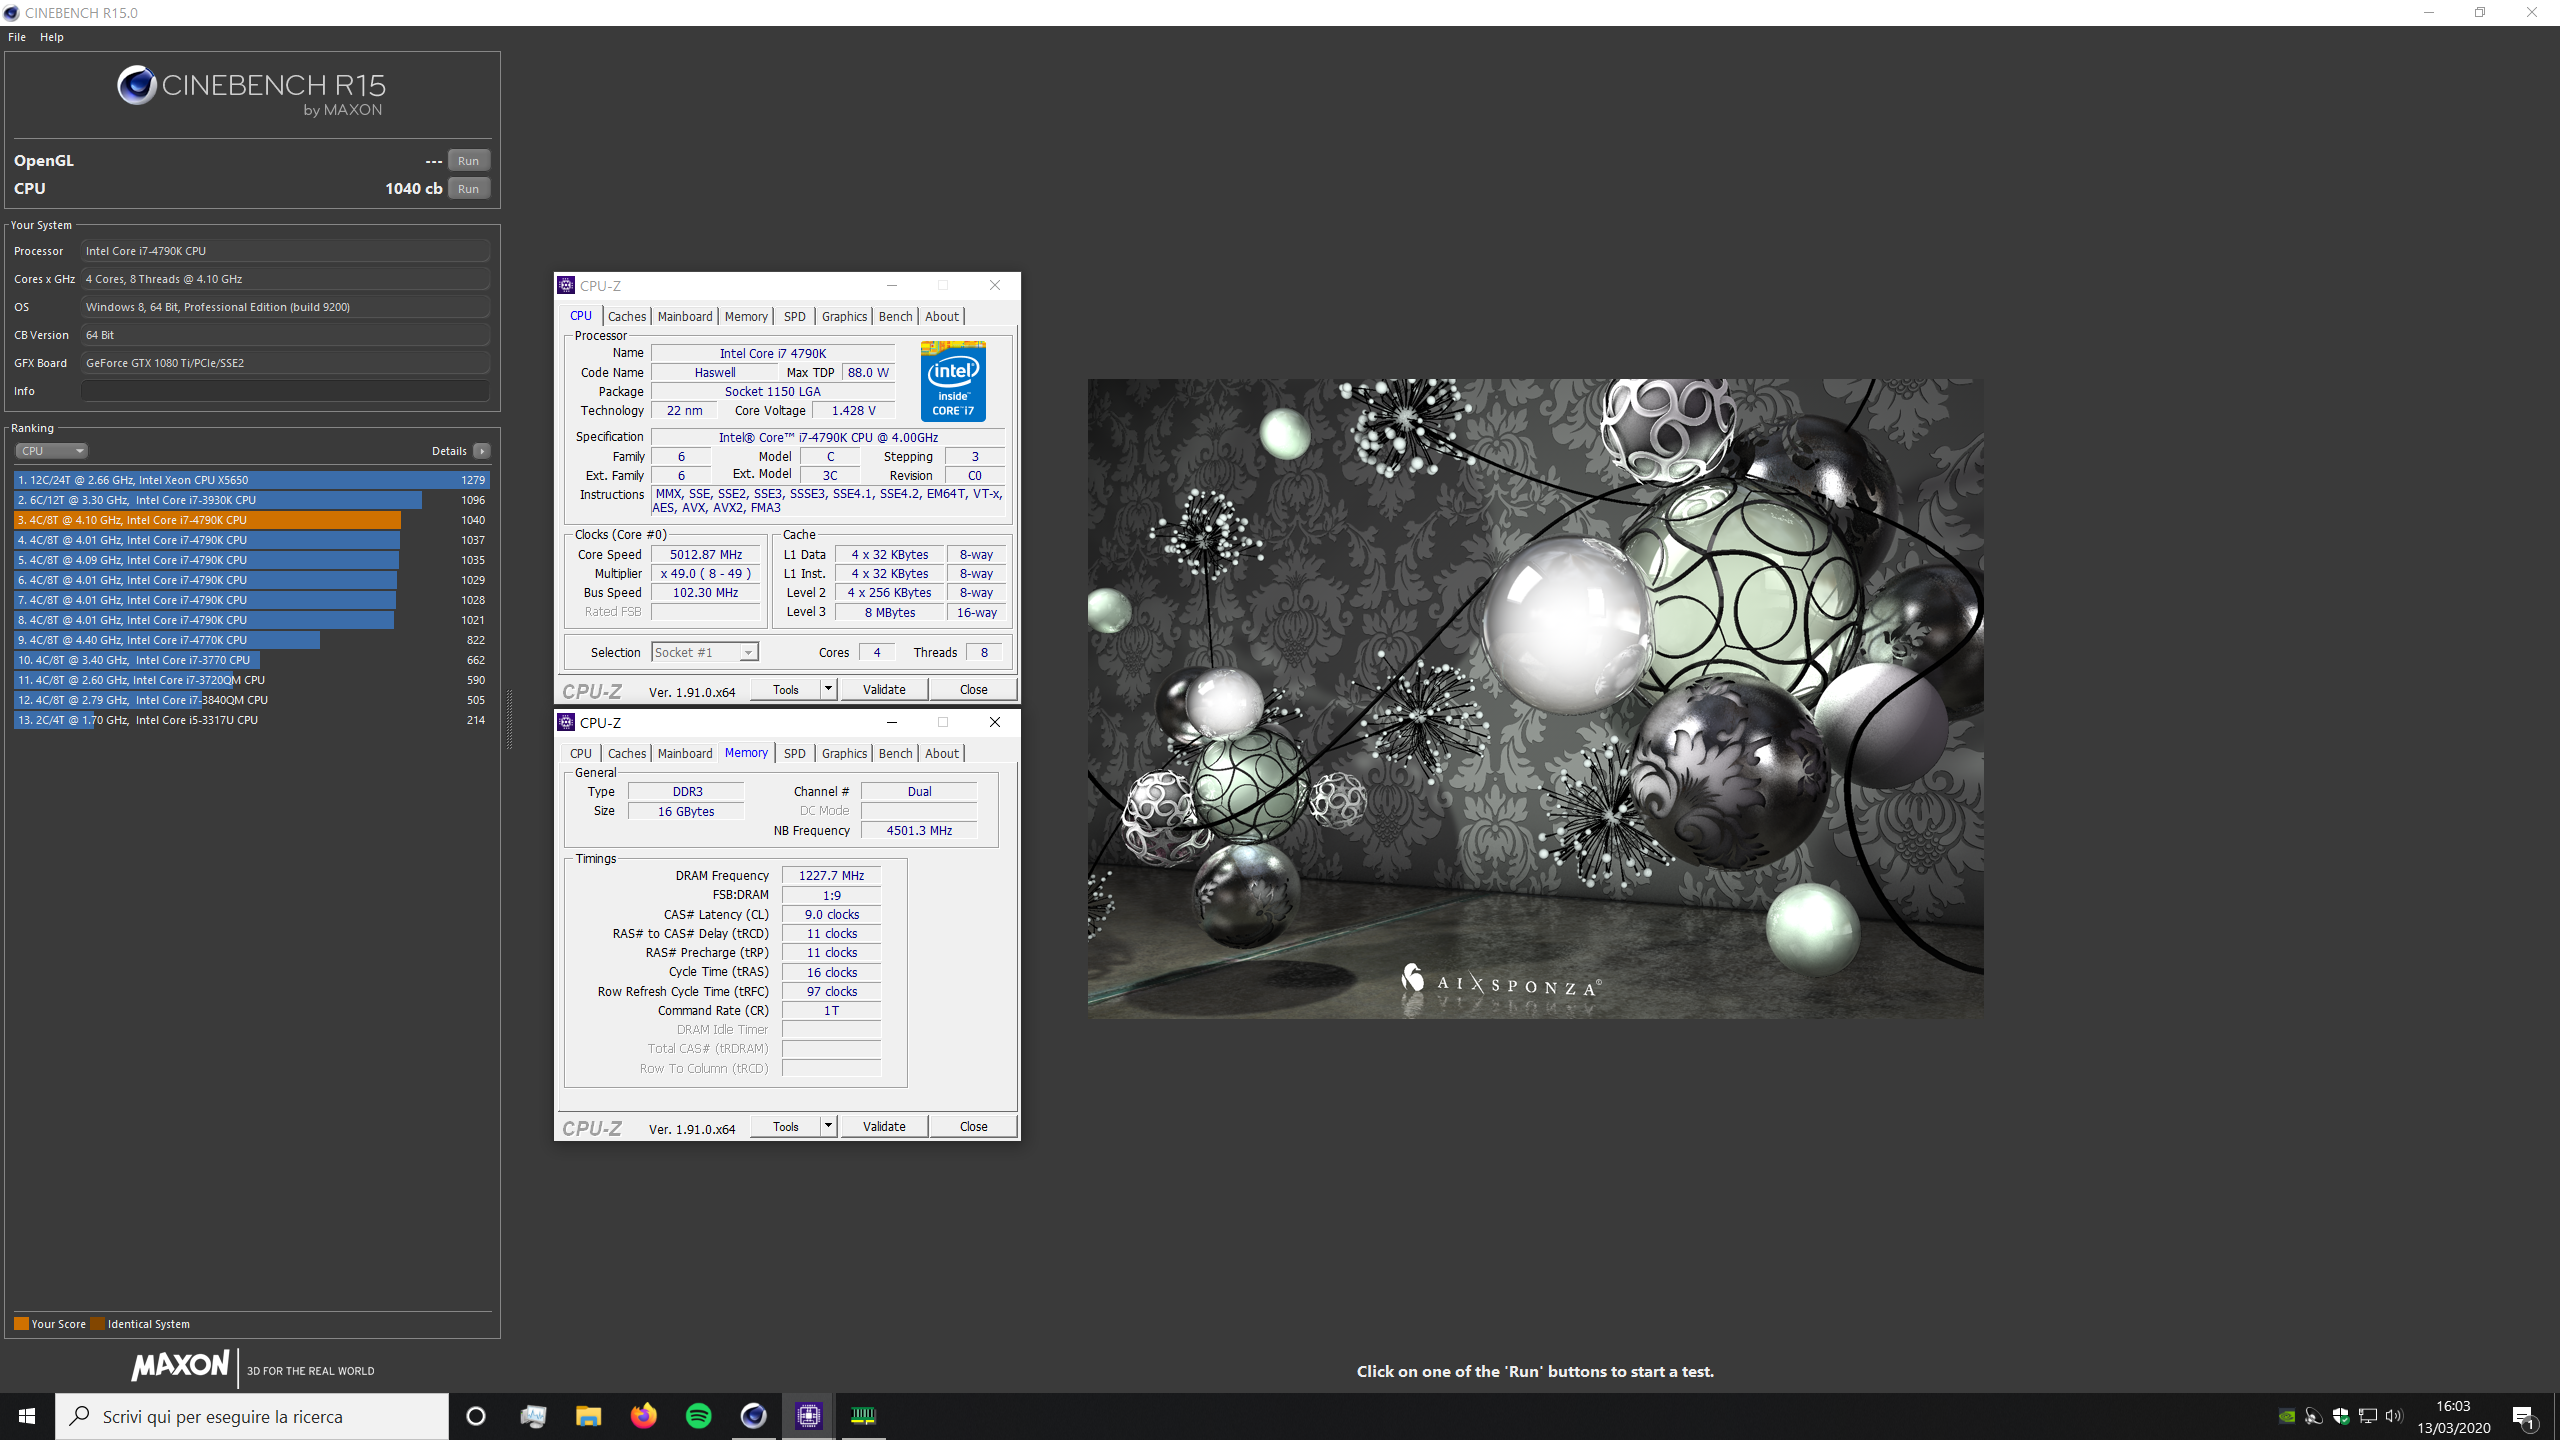
Task: Open SPD tab in lower CPU-Z window
Action: click(795, 753)
